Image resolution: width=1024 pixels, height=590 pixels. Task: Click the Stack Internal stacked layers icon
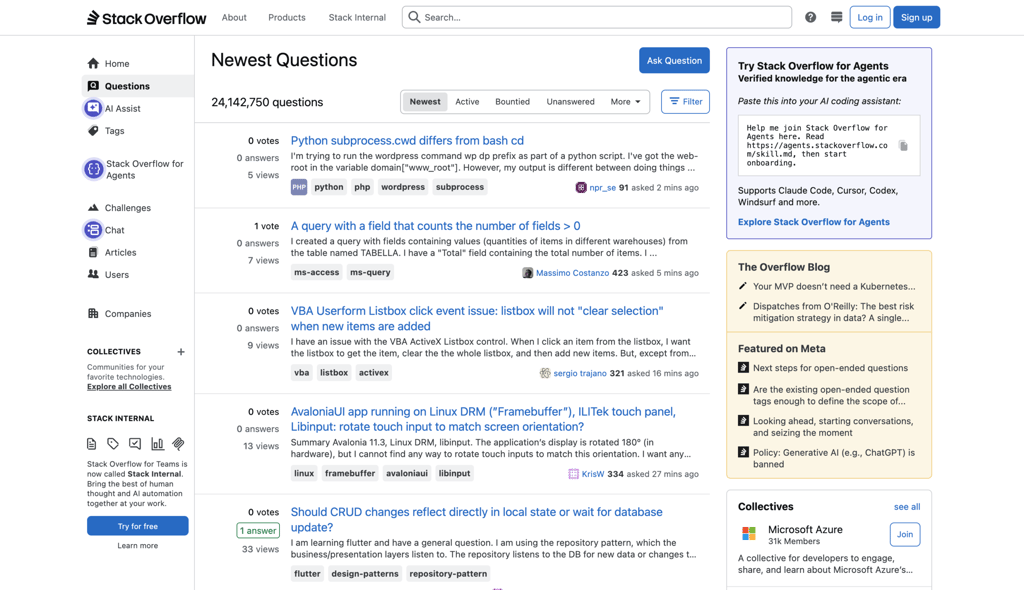coord(178,444)
